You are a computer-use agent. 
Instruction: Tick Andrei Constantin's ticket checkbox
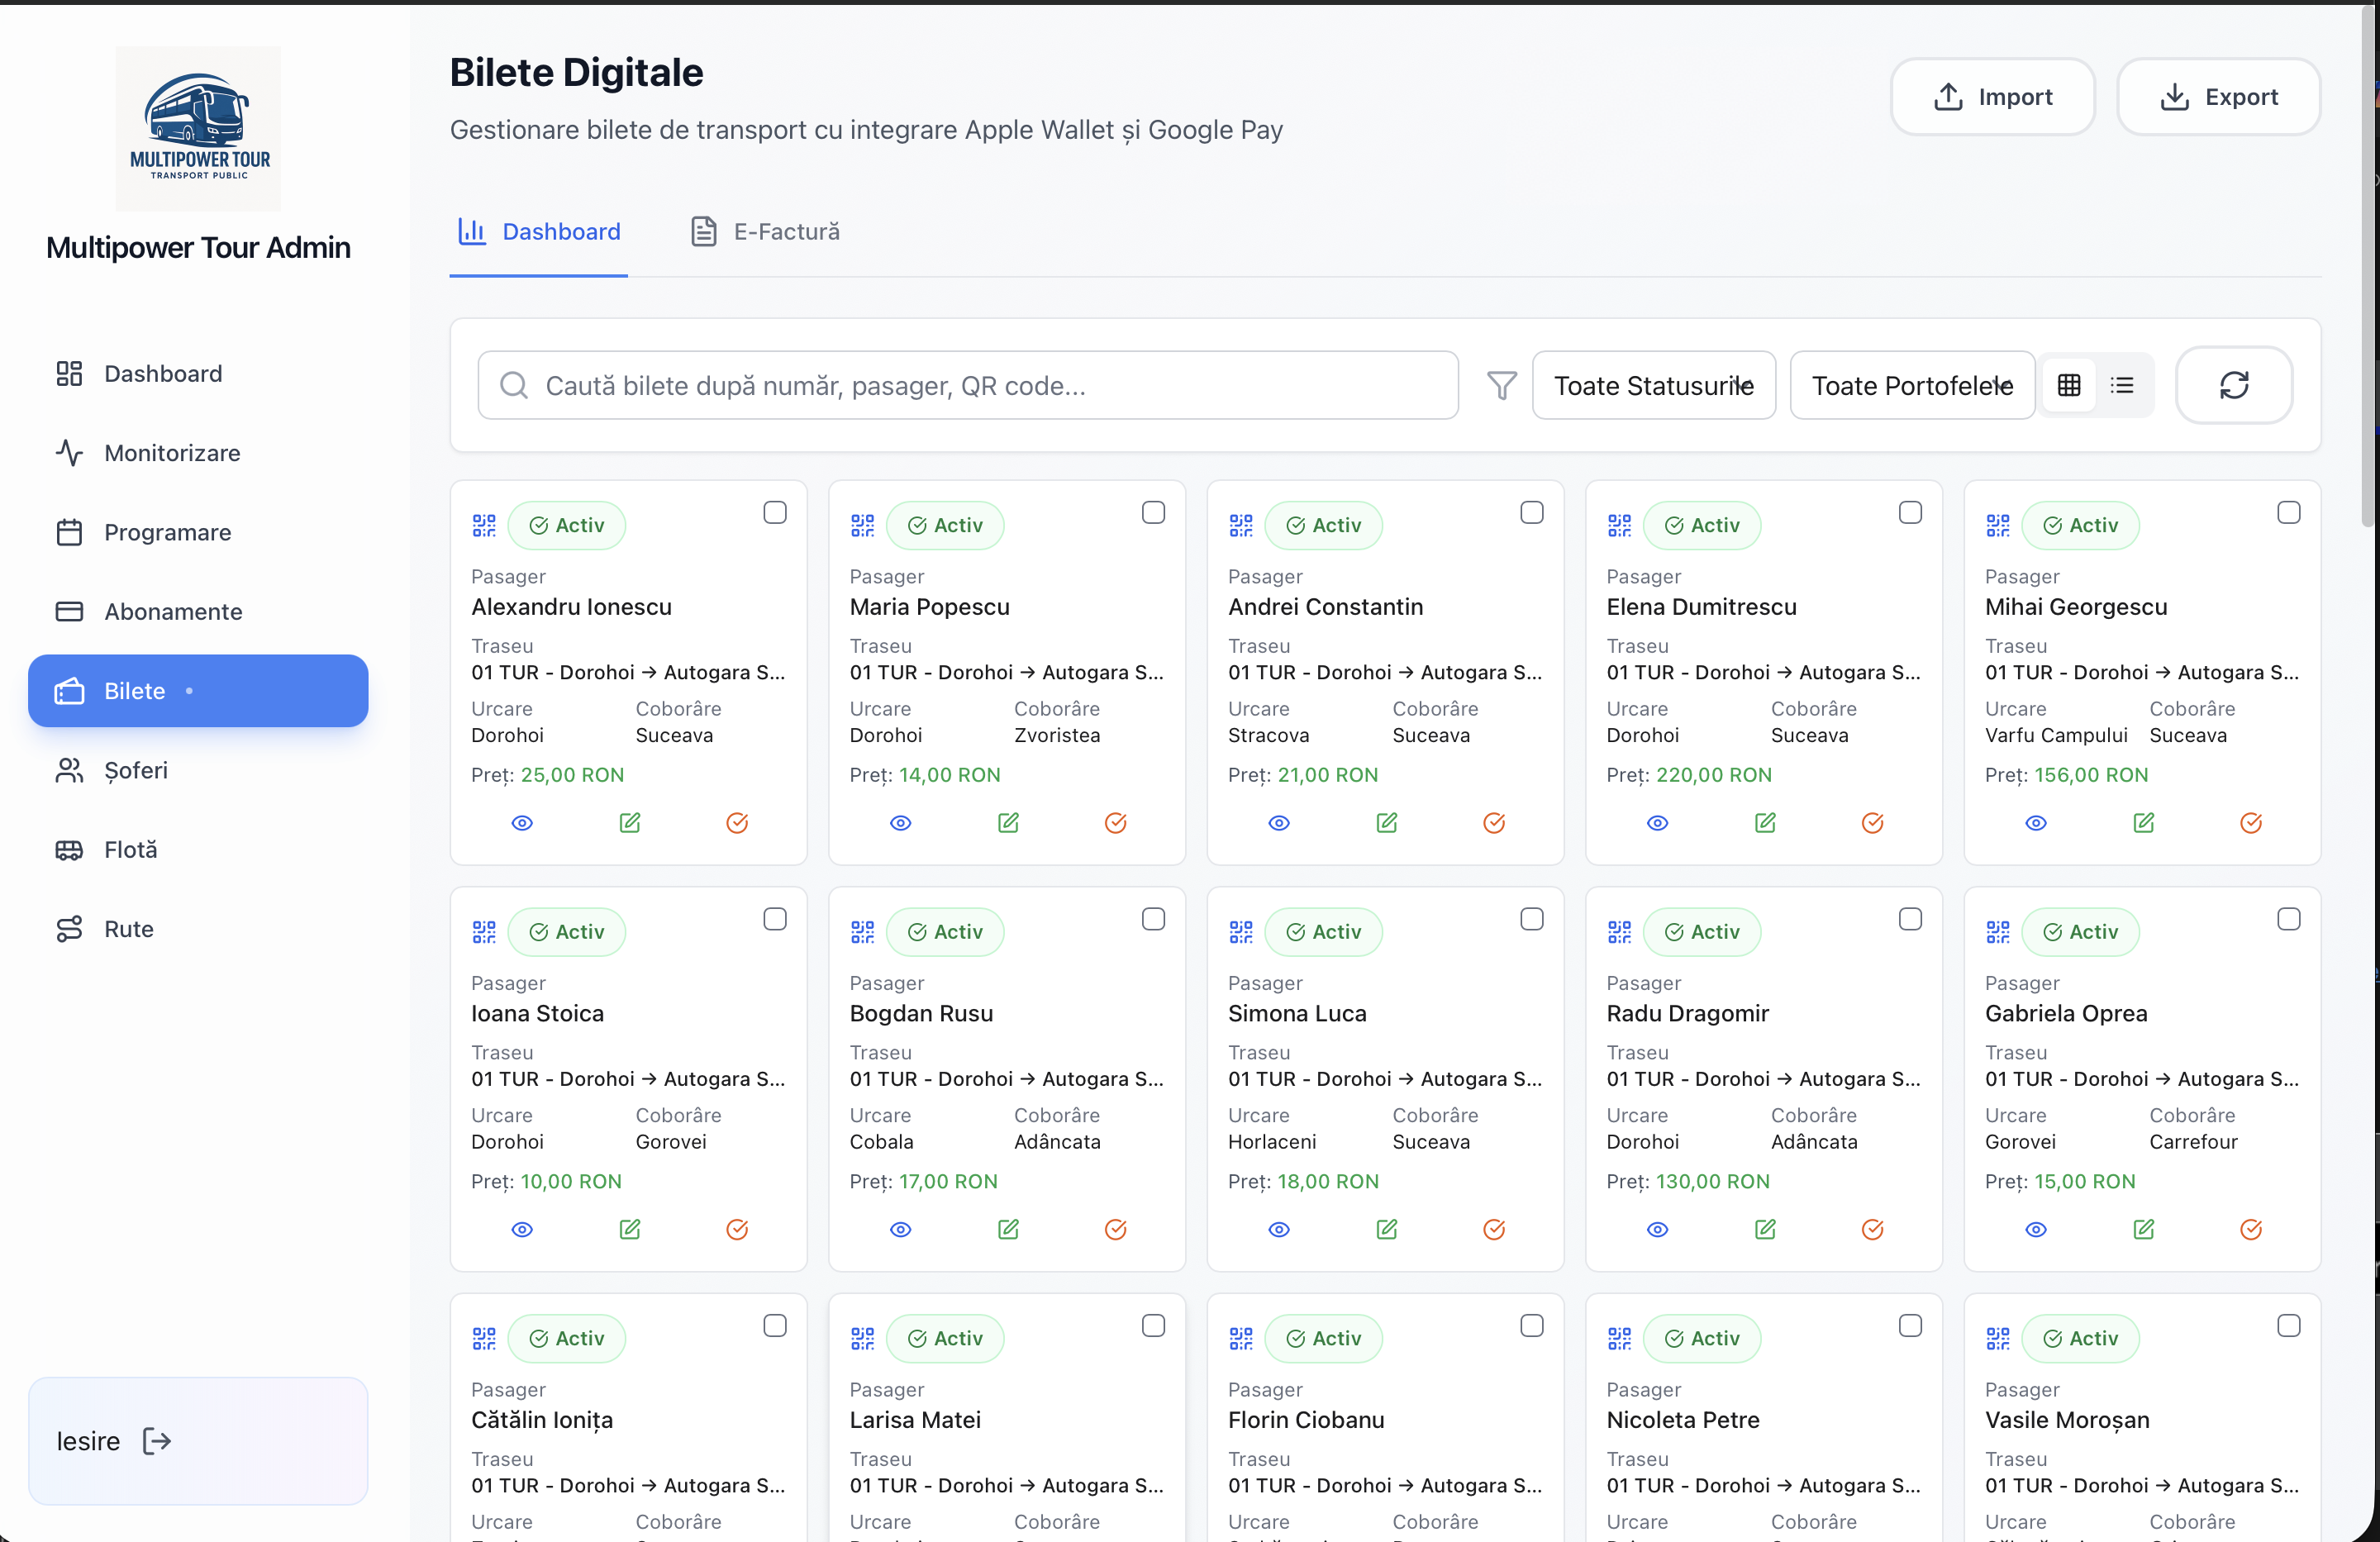click(1532, 512)
